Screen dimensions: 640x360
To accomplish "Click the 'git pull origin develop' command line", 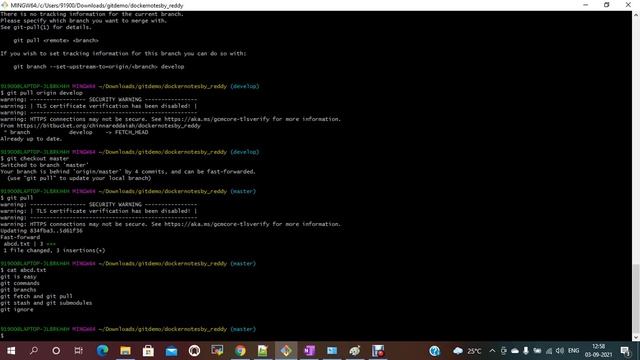I will [41, 93].
